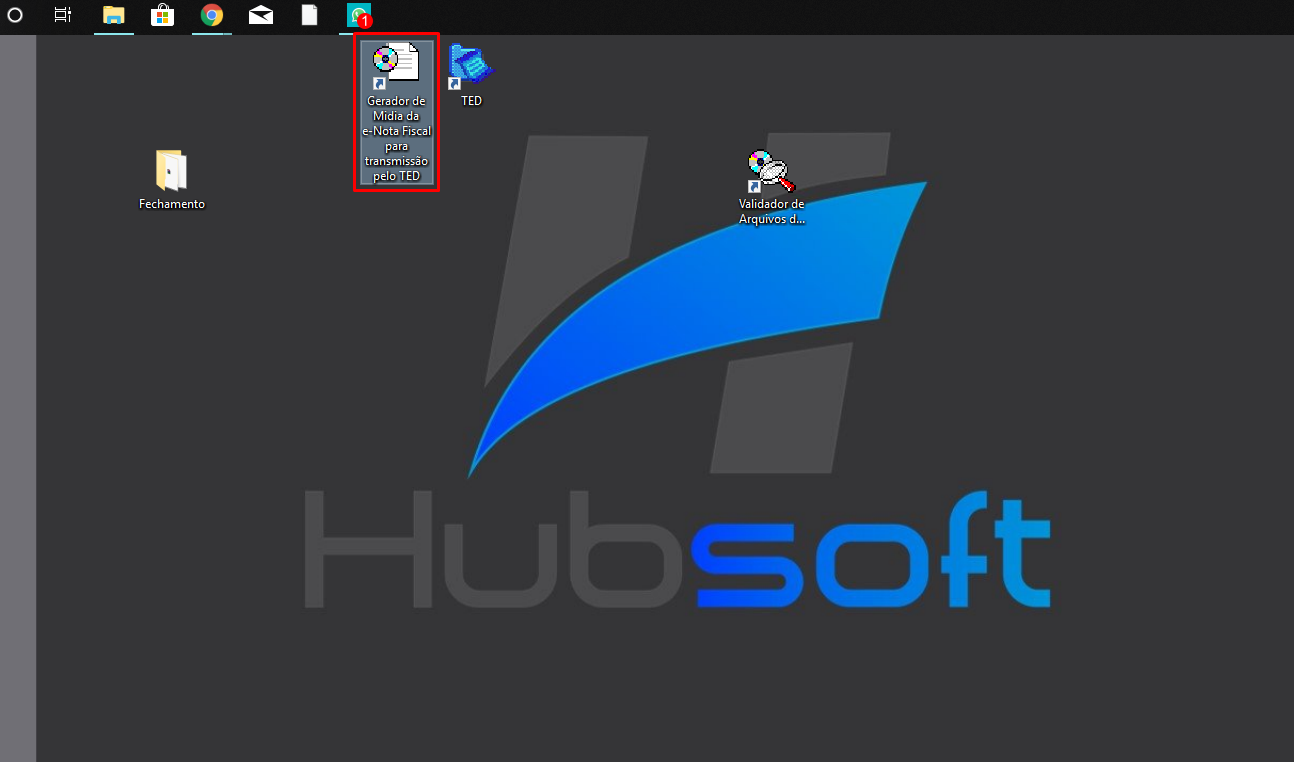Select the TED desktop shortcut

pyautogui.click(x=471, y=75)
